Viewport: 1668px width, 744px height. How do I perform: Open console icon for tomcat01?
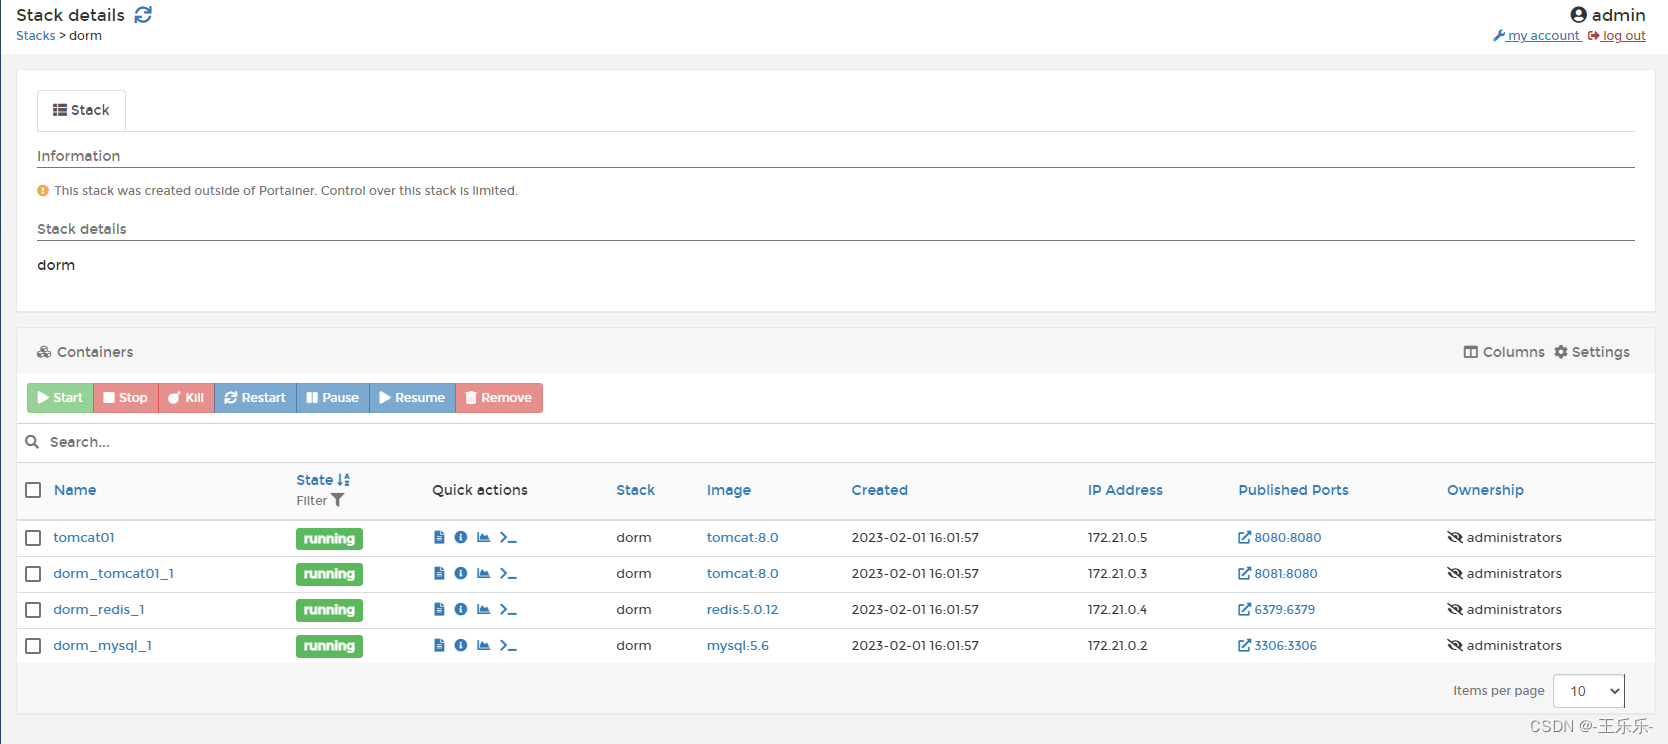pos(508,538)
